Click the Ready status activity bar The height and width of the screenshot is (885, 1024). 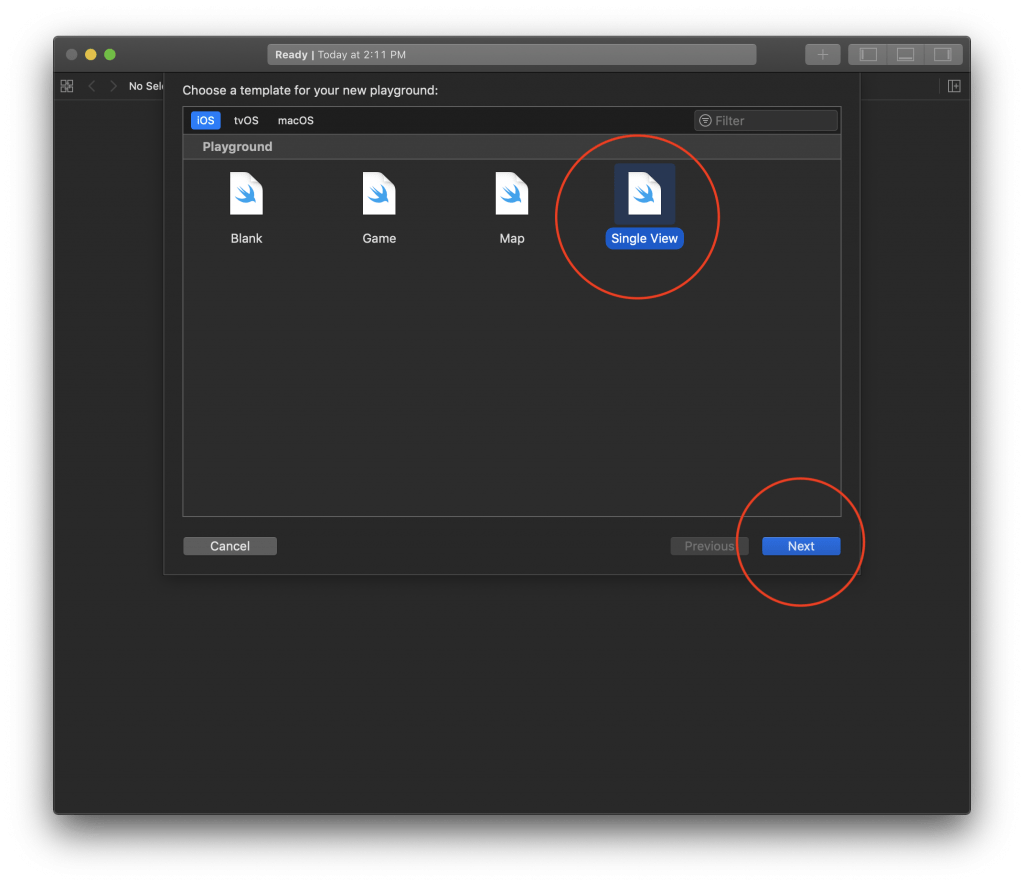pos(511,55)
